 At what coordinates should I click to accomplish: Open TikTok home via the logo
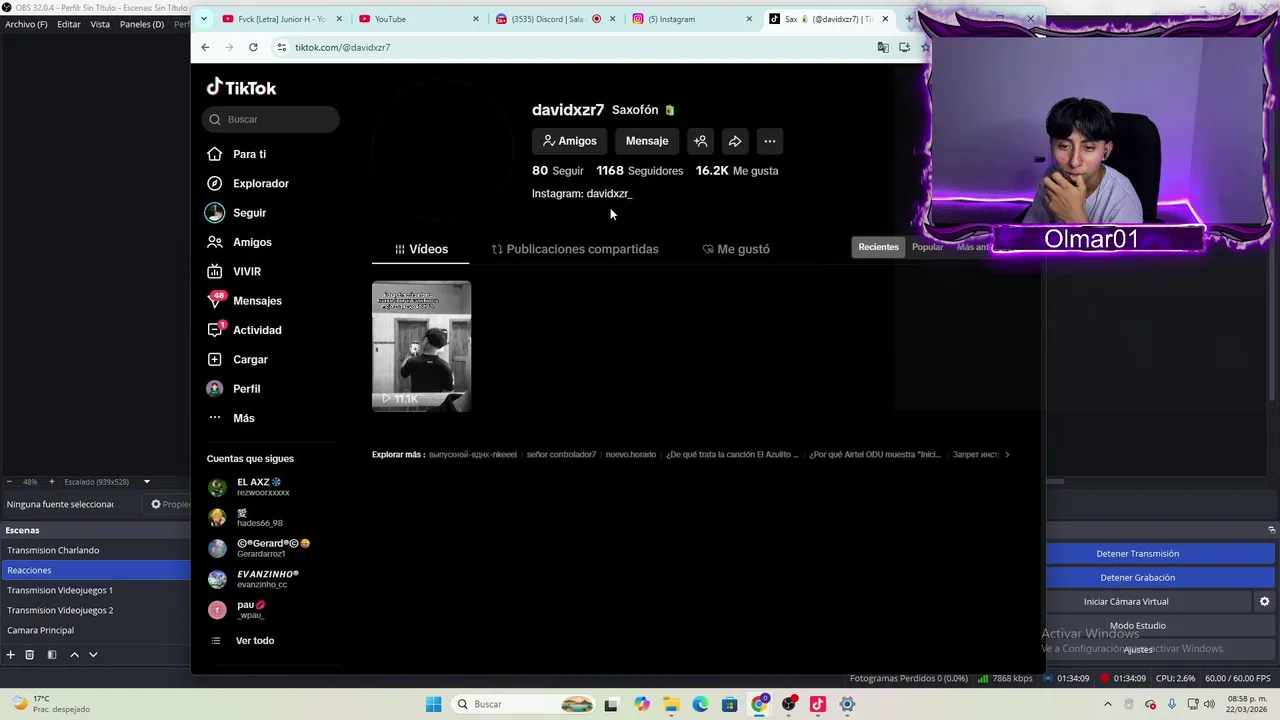(x=241, y=88)
